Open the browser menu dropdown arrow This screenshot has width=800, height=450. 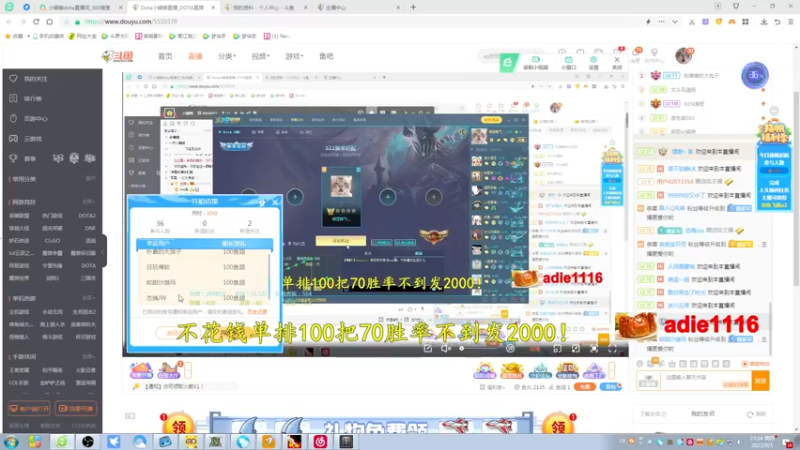674,22
